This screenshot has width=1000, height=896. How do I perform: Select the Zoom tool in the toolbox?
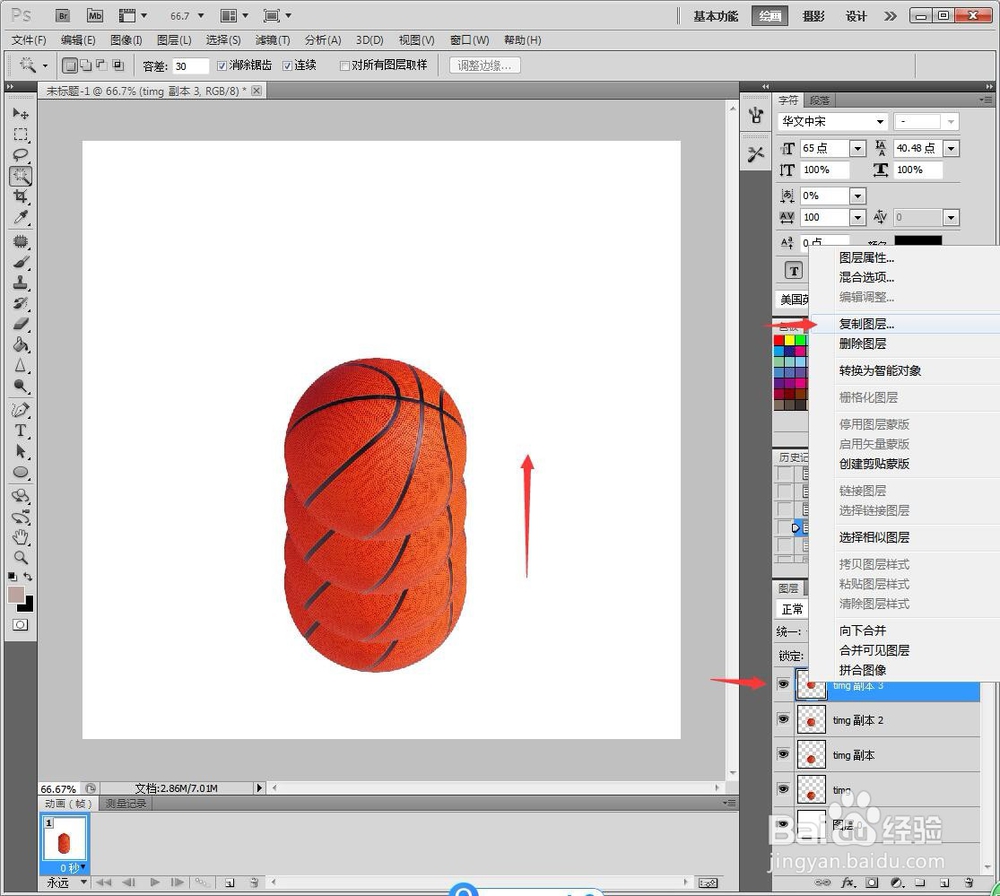point(22,557)
